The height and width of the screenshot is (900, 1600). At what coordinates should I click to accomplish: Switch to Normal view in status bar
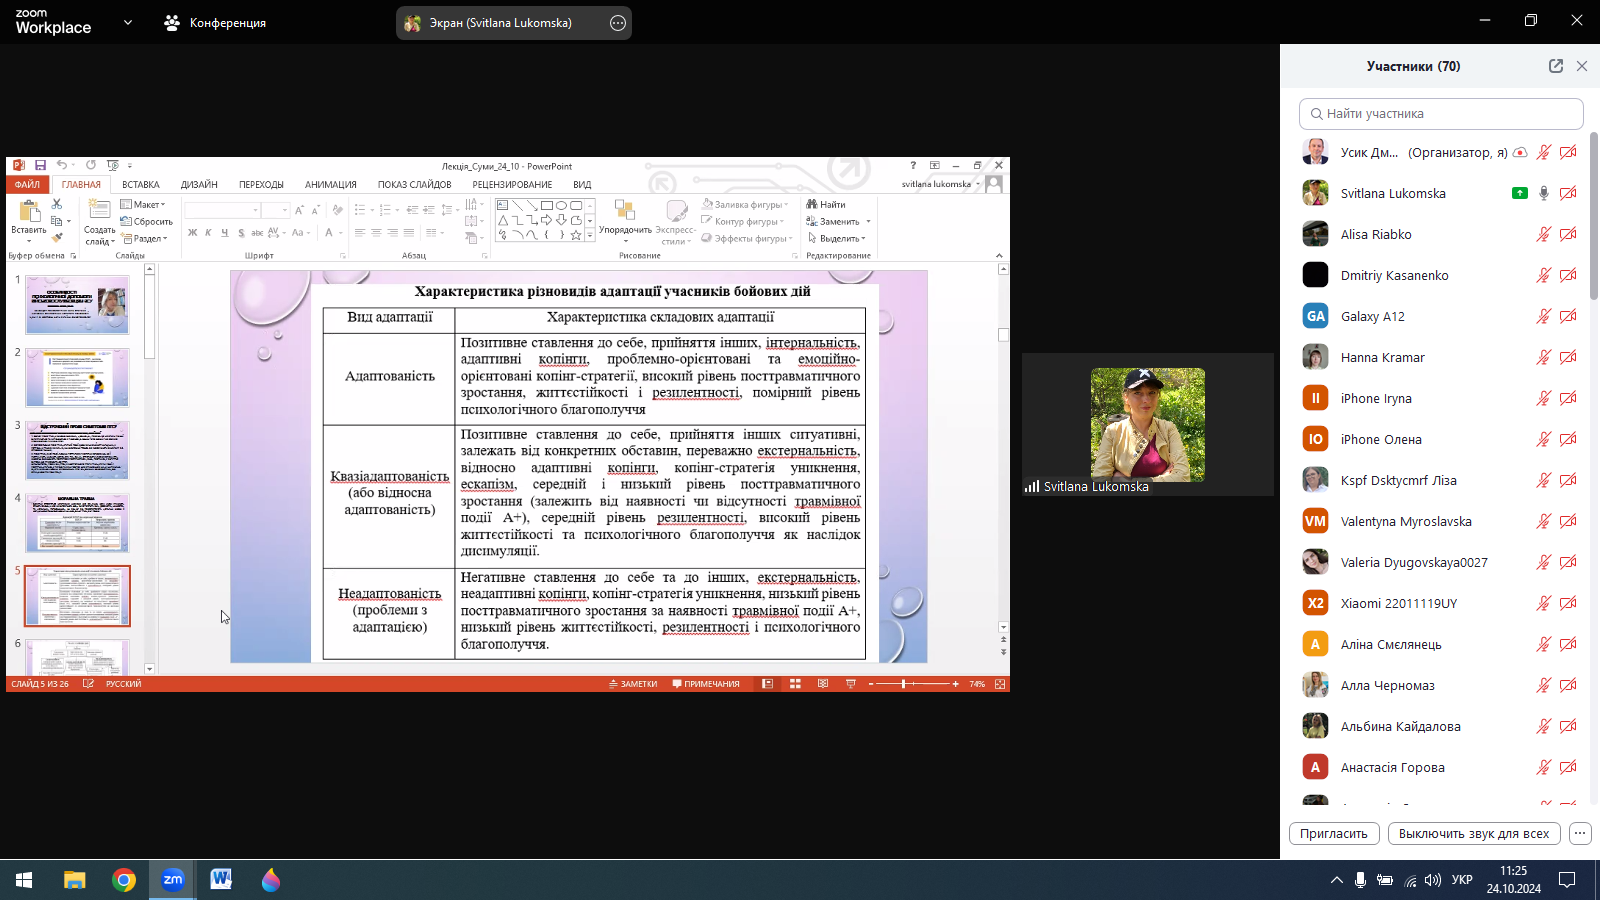click(767, 684)
